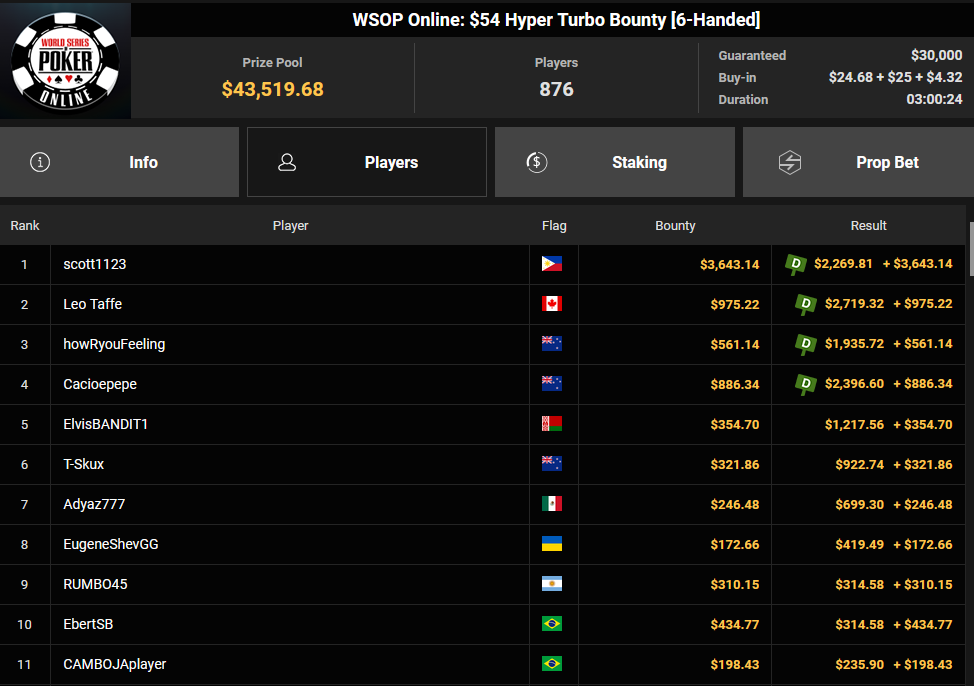Click the bounty $561.14 in the Bounty column
Image resolution: width=974 pixels, height=686 pixels.
tap(735, 344)
